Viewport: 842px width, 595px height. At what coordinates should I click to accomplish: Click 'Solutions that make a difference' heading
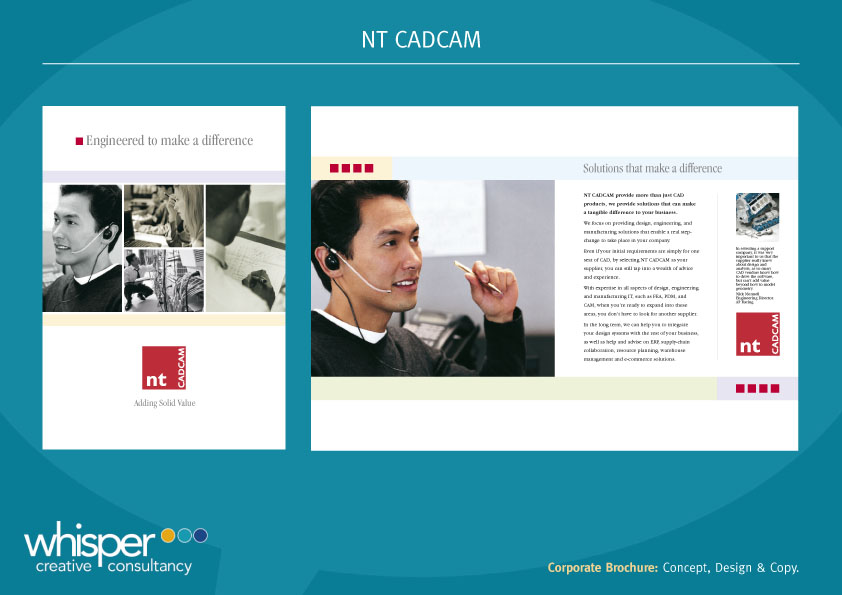(x=652, y=169)
